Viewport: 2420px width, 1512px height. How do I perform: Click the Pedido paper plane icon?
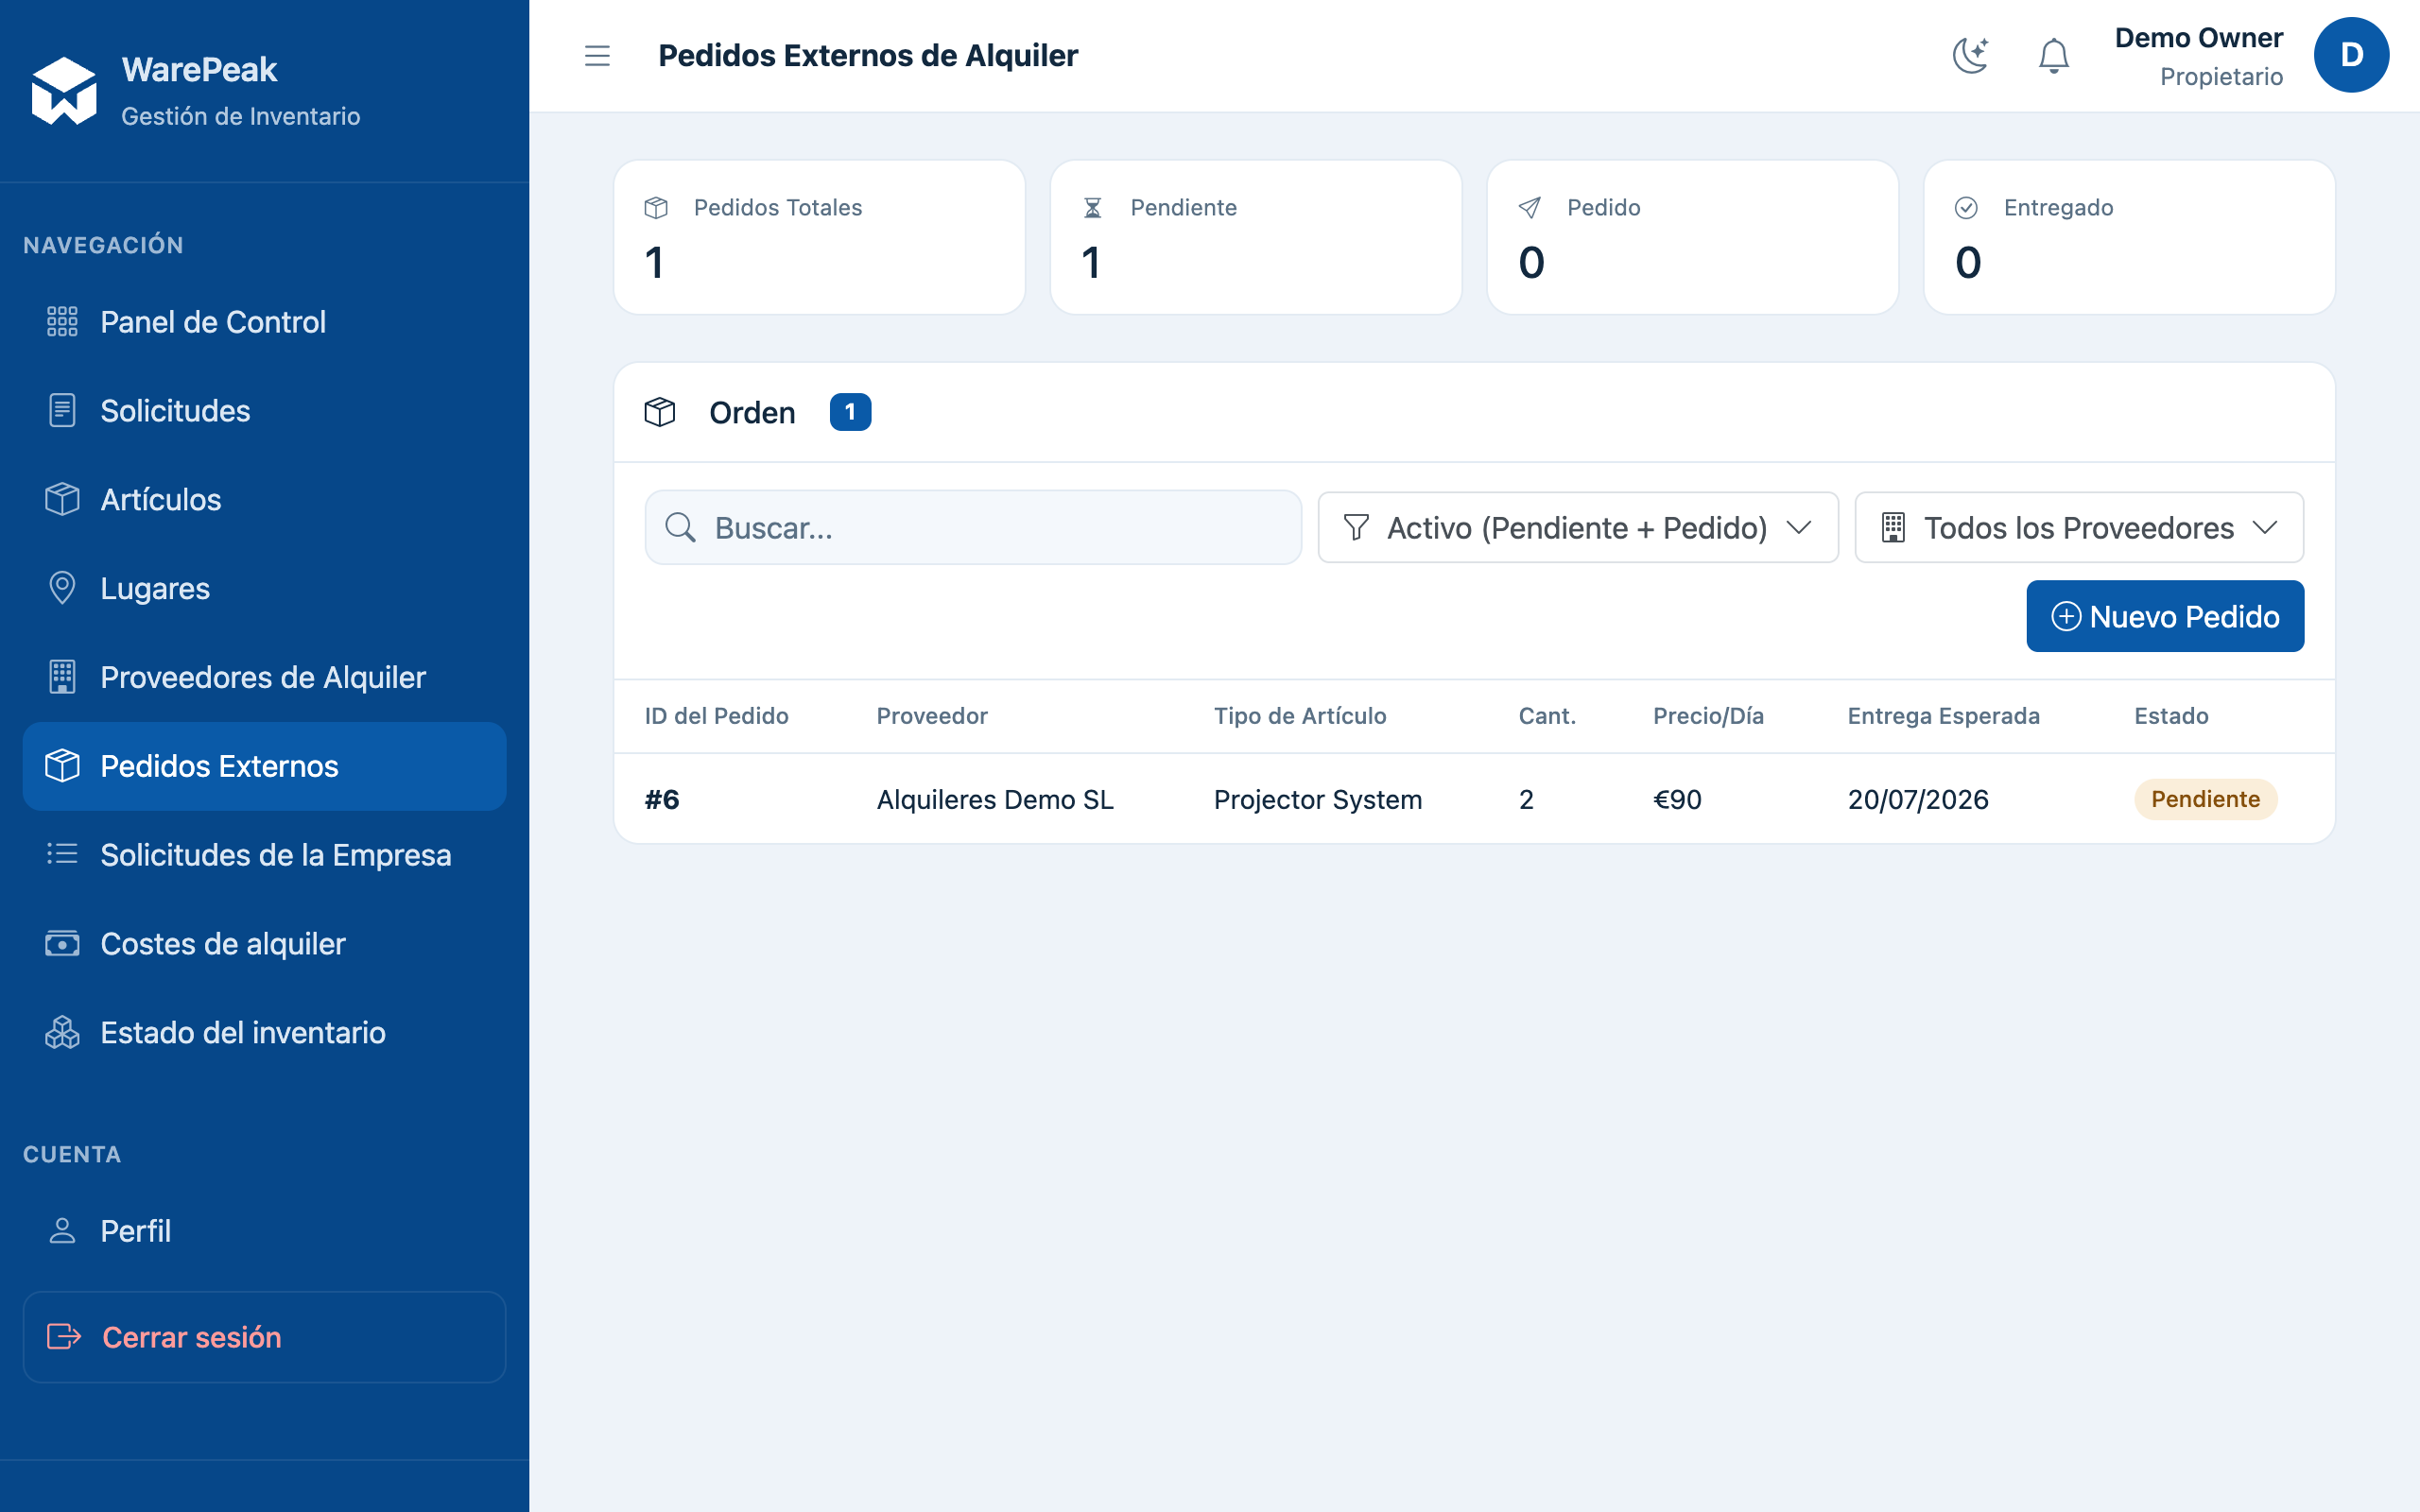[x=1529, y=208]
